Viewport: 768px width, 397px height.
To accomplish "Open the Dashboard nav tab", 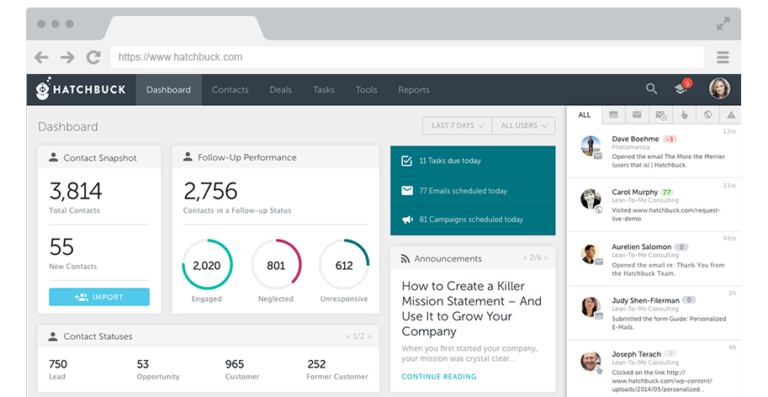I will (x=168, y=90).
